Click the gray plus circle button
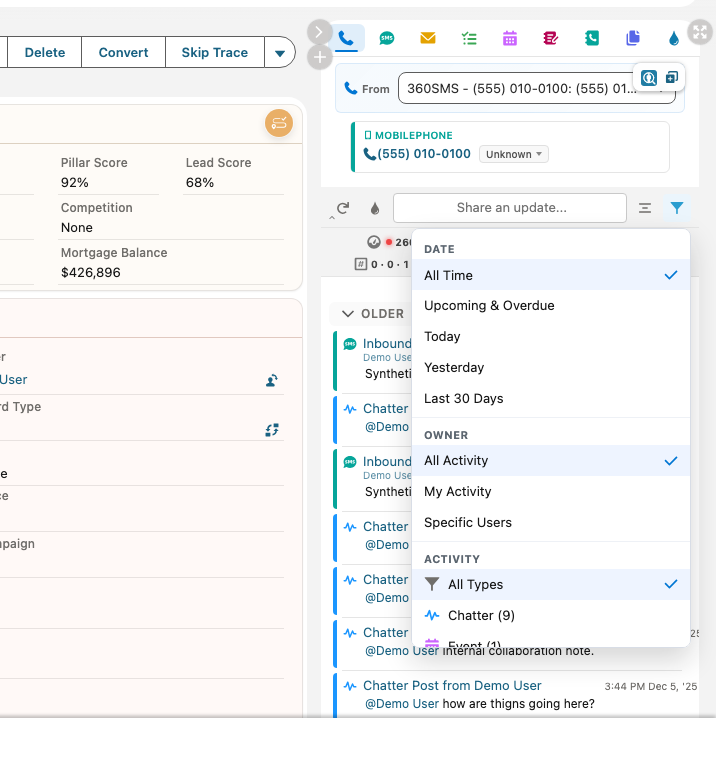Image resolution: width=716 pixels, height=758 pixels. (319, 58)
